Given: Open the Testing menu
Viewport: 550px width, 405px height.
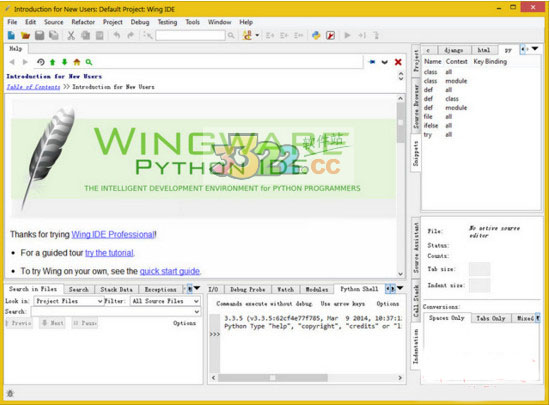Looking at the screenshot, I should tap(167, 22).
